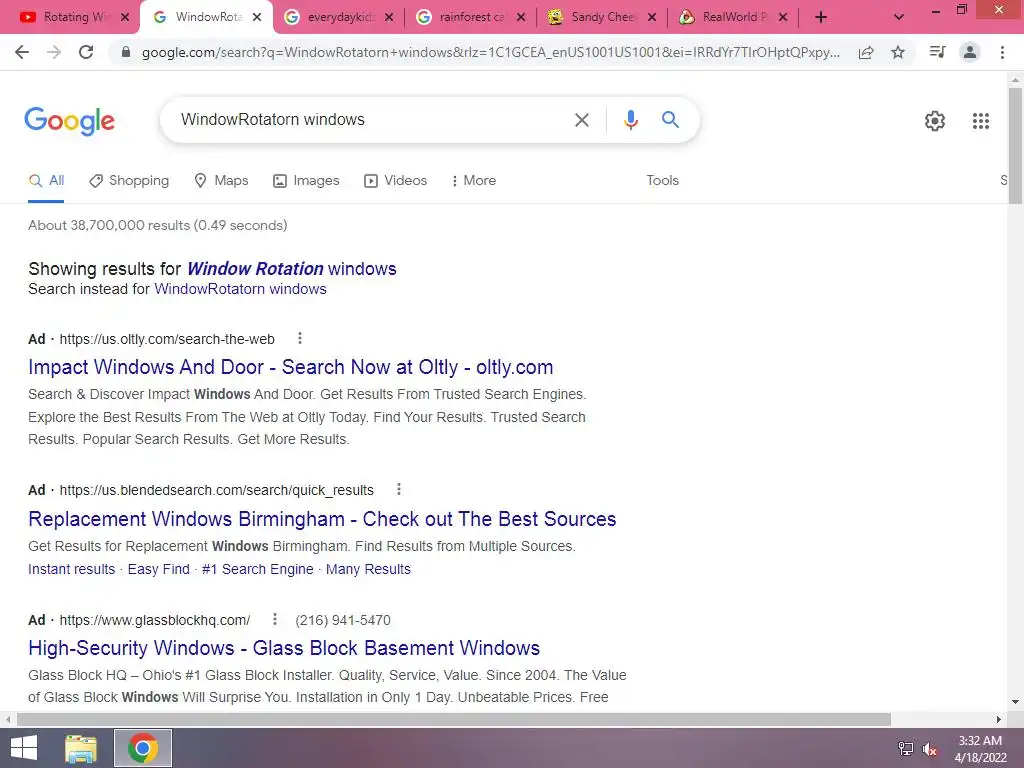The image size is (1024, 768).
Task: View site security padlock info
Action: point(126,52)
